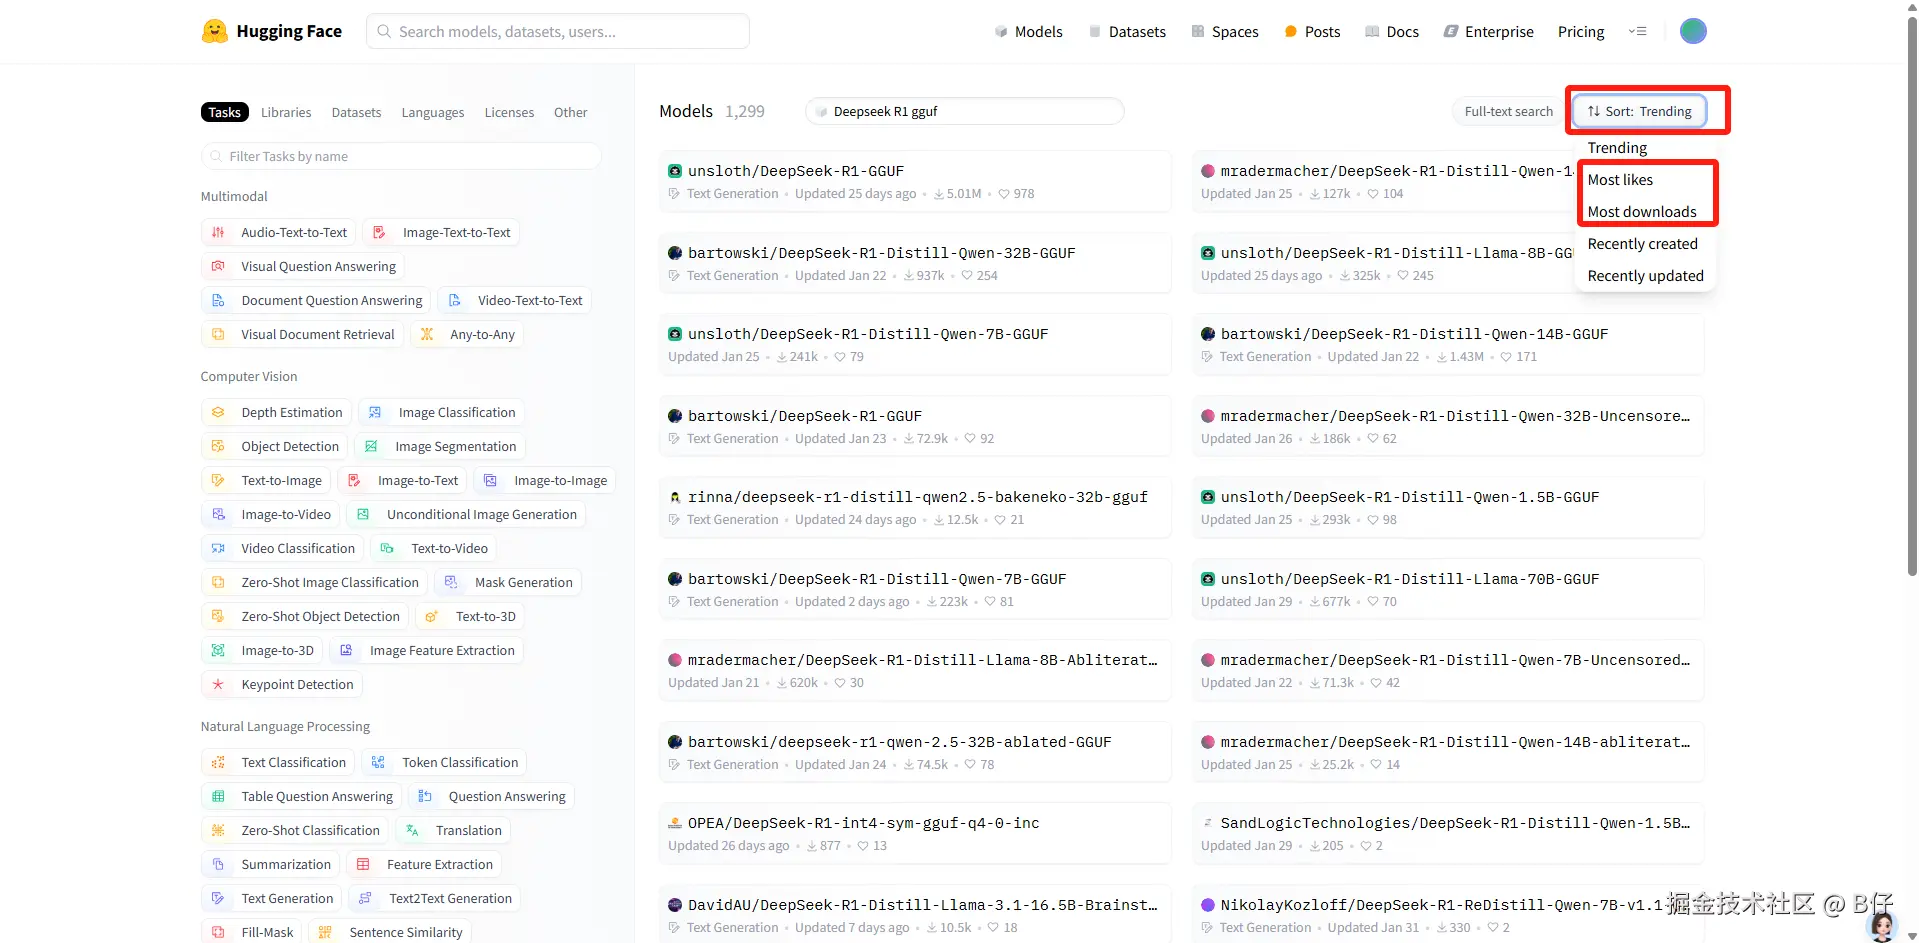
Task: Filter by Question Answering task
Action: coord(491,797)
